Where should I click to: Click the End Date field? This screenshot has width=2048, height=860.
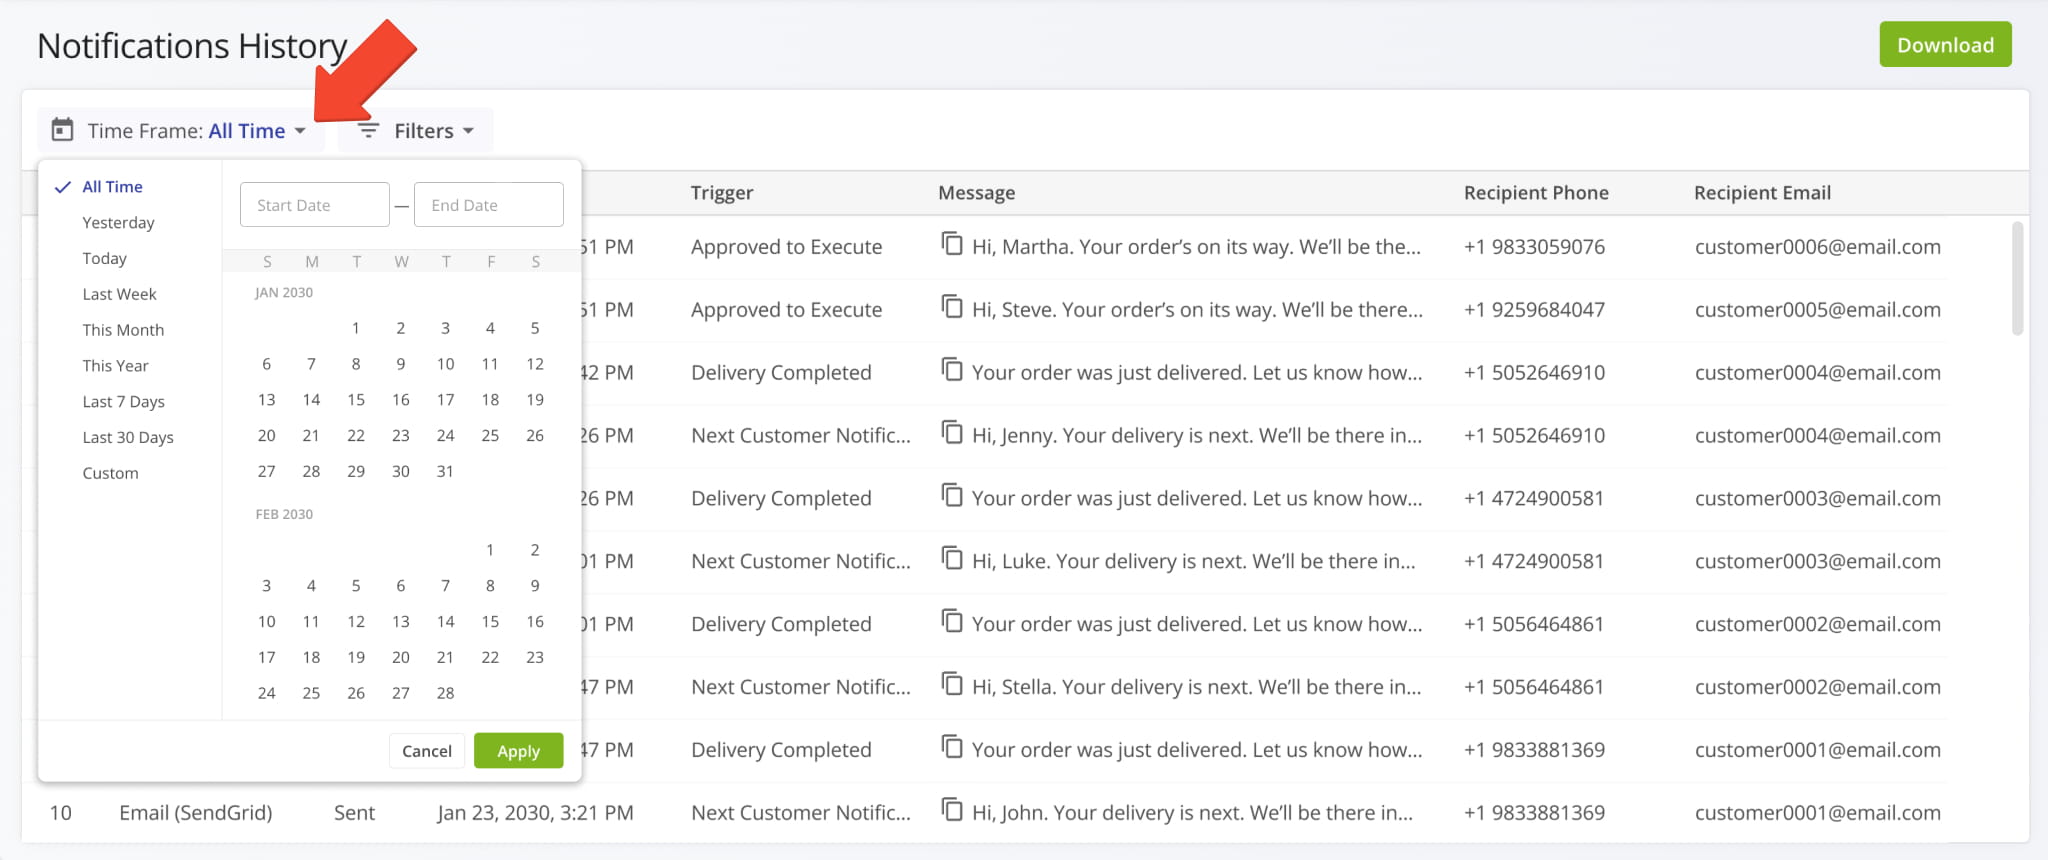click(489, 205)
